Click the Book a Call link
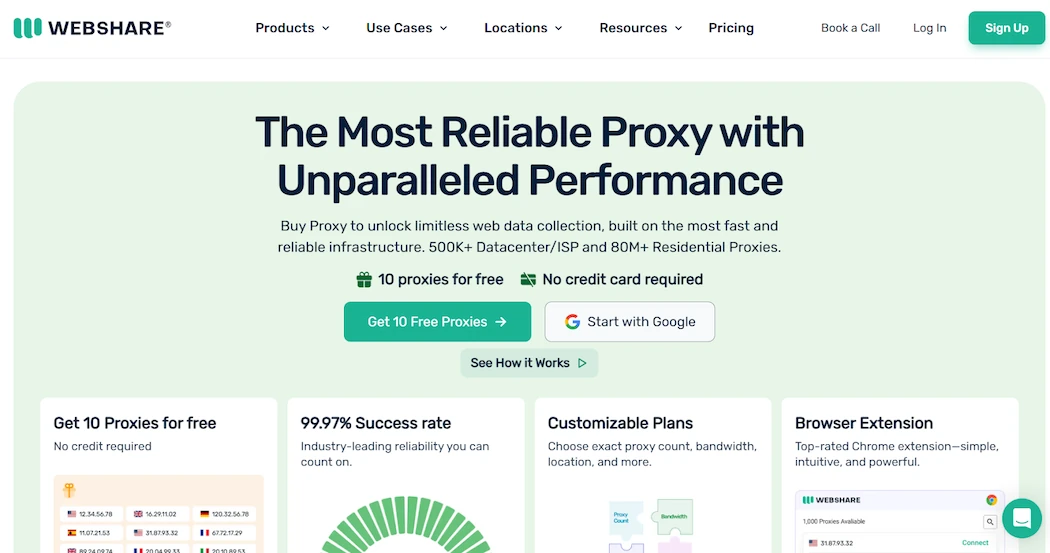 coord(850,28)
